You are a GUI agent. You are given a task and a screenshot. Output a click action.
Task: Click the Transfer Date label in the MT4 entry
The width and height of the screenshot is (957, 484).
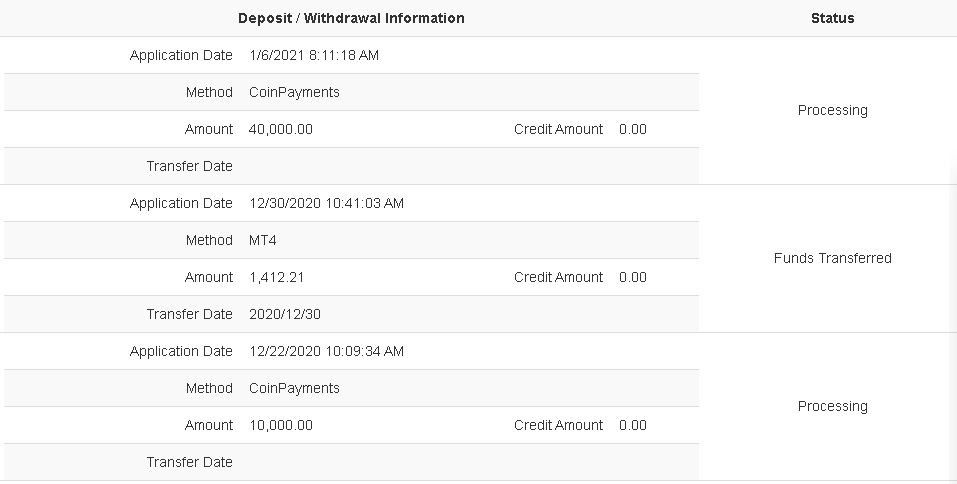(x=189, y=314)
